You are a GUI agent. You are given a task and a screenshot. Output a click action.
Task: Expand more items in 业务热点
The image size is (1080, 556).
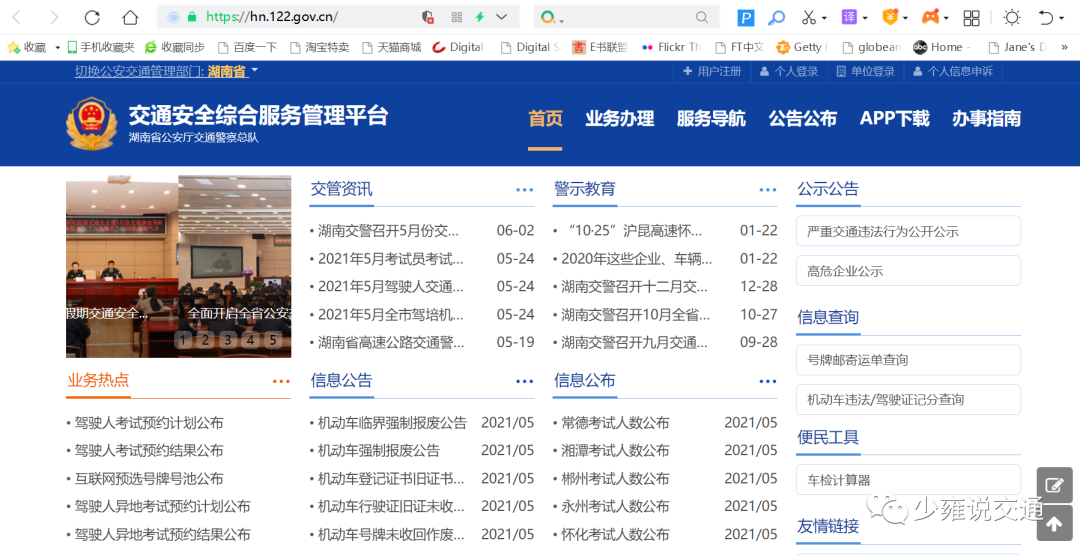click(281, 381)
